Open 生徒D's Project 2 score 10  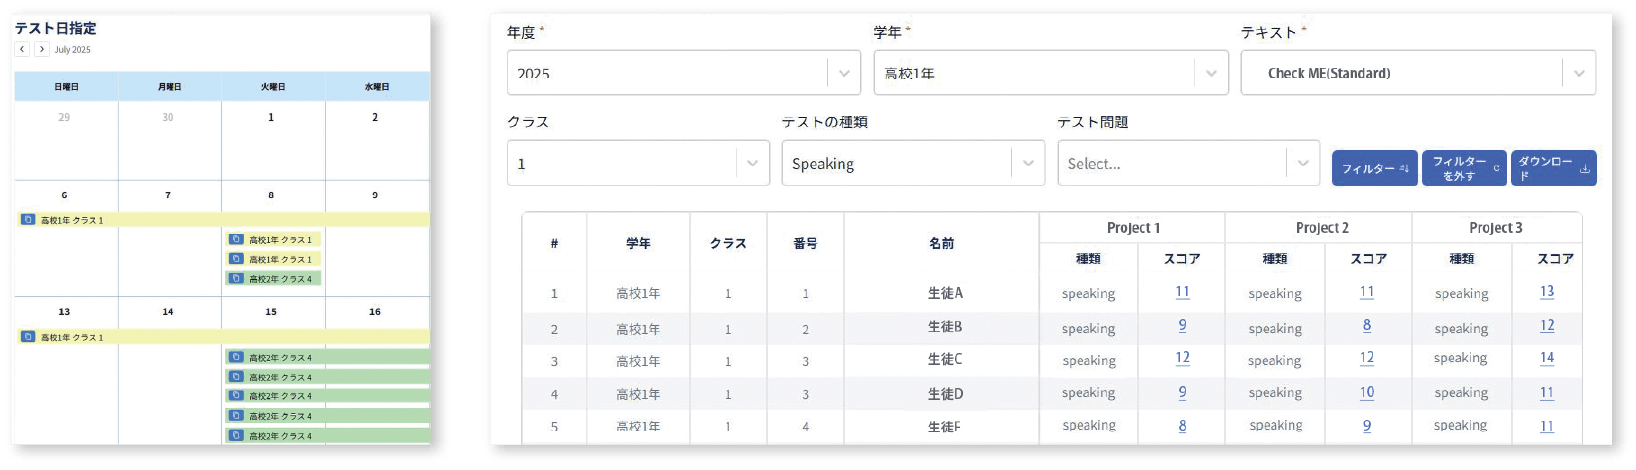(x=1366, y=393)
